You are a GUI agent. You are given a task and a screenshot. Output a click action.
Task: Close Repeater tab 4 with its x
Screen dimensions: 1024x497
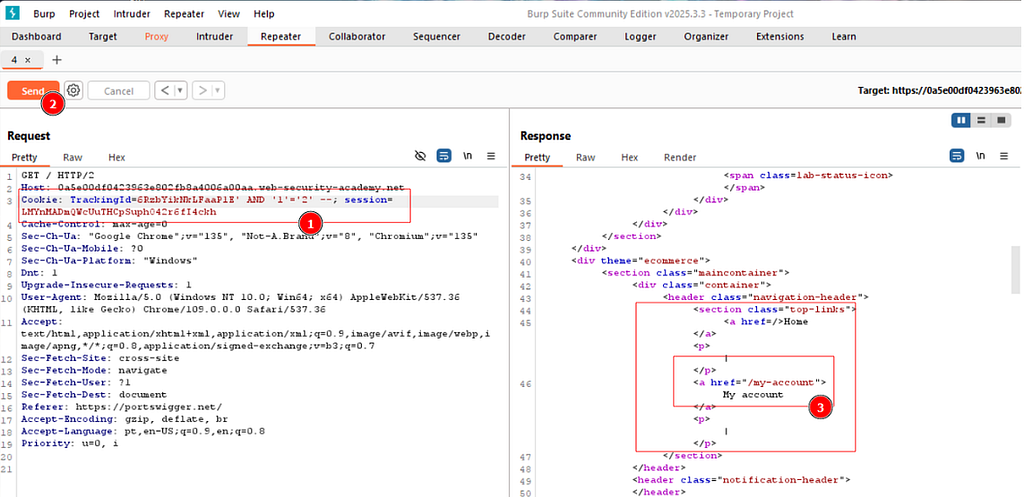(x=27, y=59)
